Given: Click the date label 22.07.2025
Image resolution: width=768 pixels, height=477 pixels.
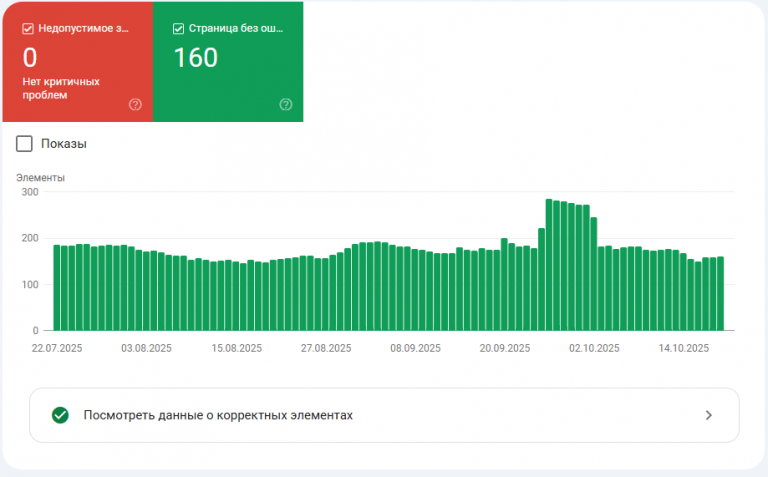Looking at the screenshot, I should tap(57, 348).
